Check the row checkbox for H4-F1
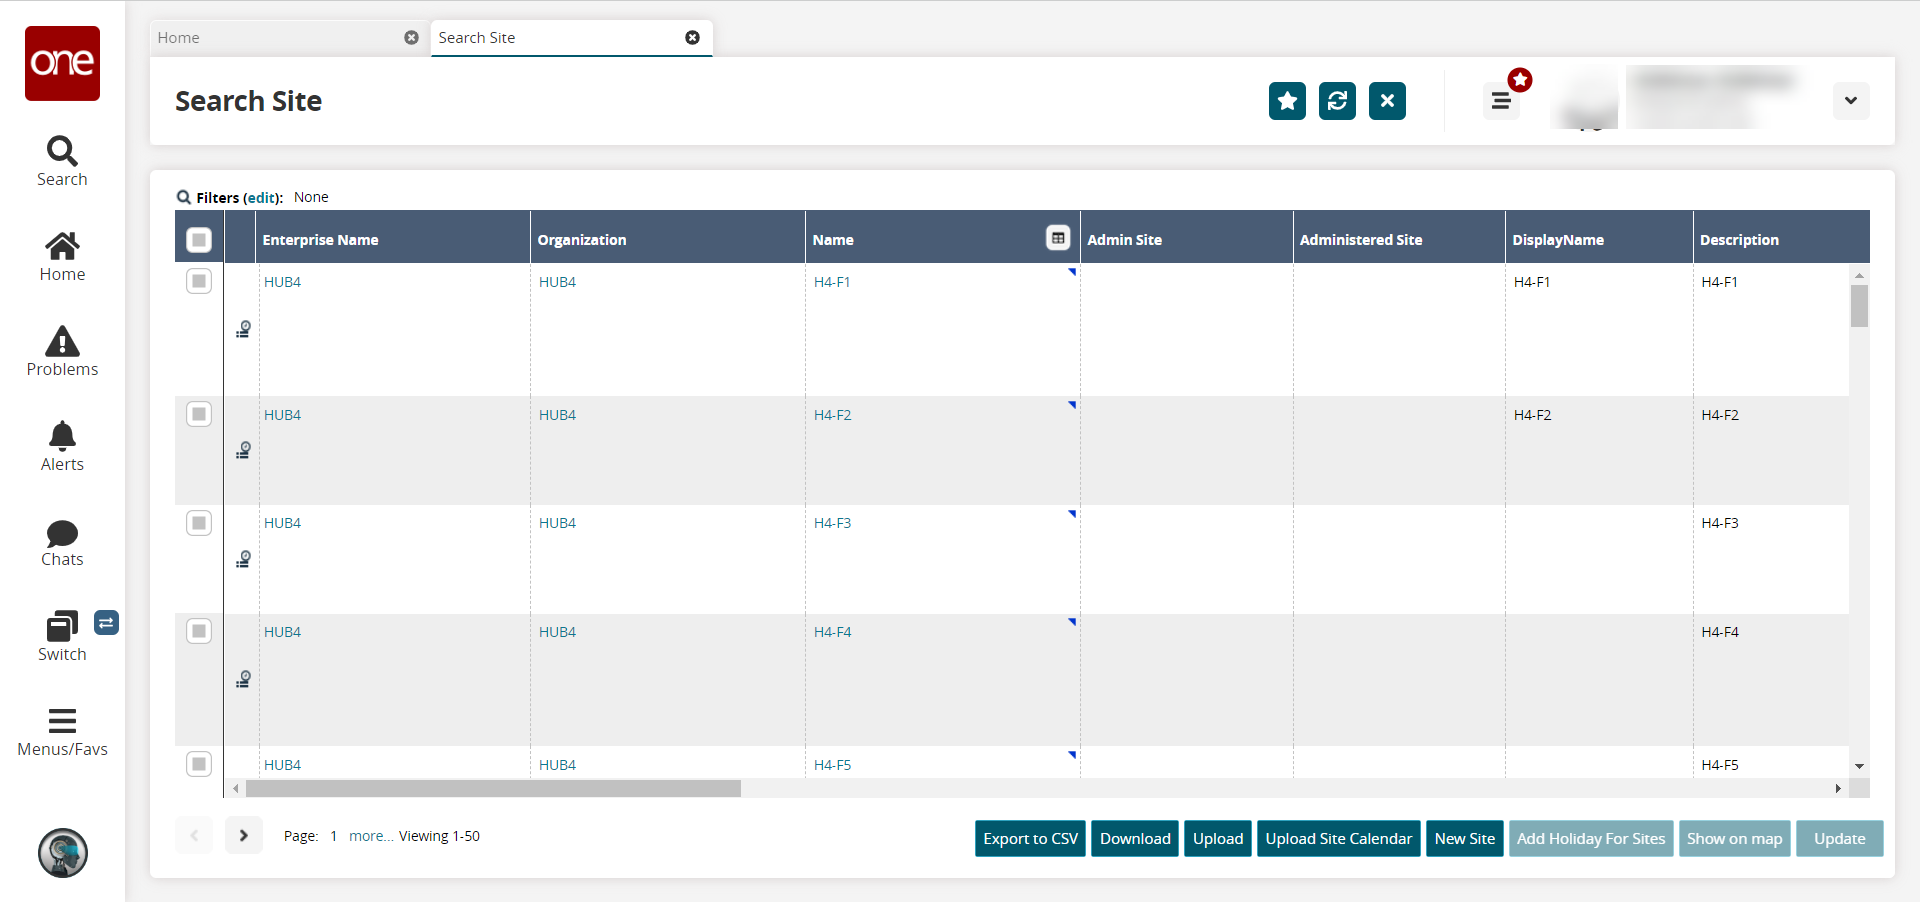1920x902 pixels. click(199, 282)
